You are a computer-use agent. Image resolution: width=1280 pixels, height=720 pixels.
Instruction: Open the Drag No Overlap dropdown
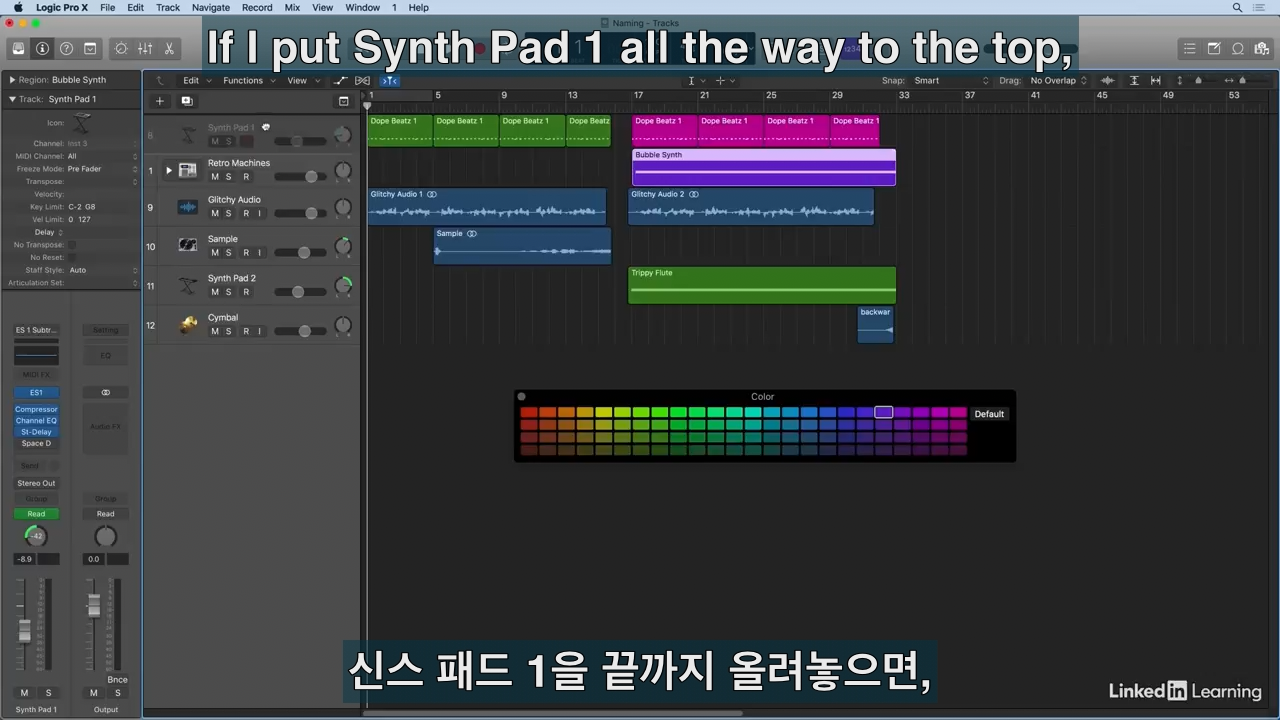click(x=1060, y=80)
